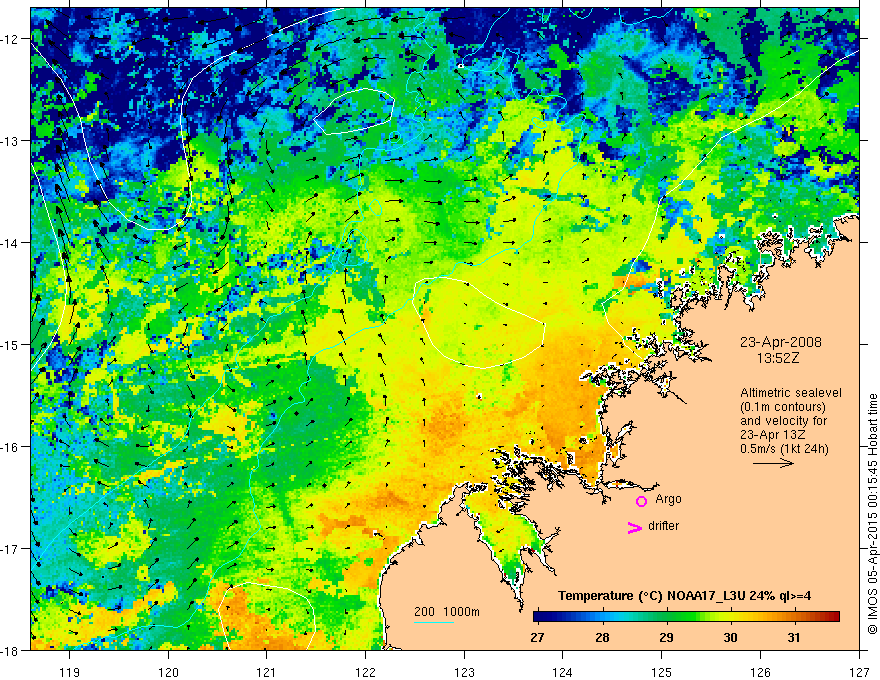Click the latitude axis label -15

pyautogui.click(x=10, y=345)
